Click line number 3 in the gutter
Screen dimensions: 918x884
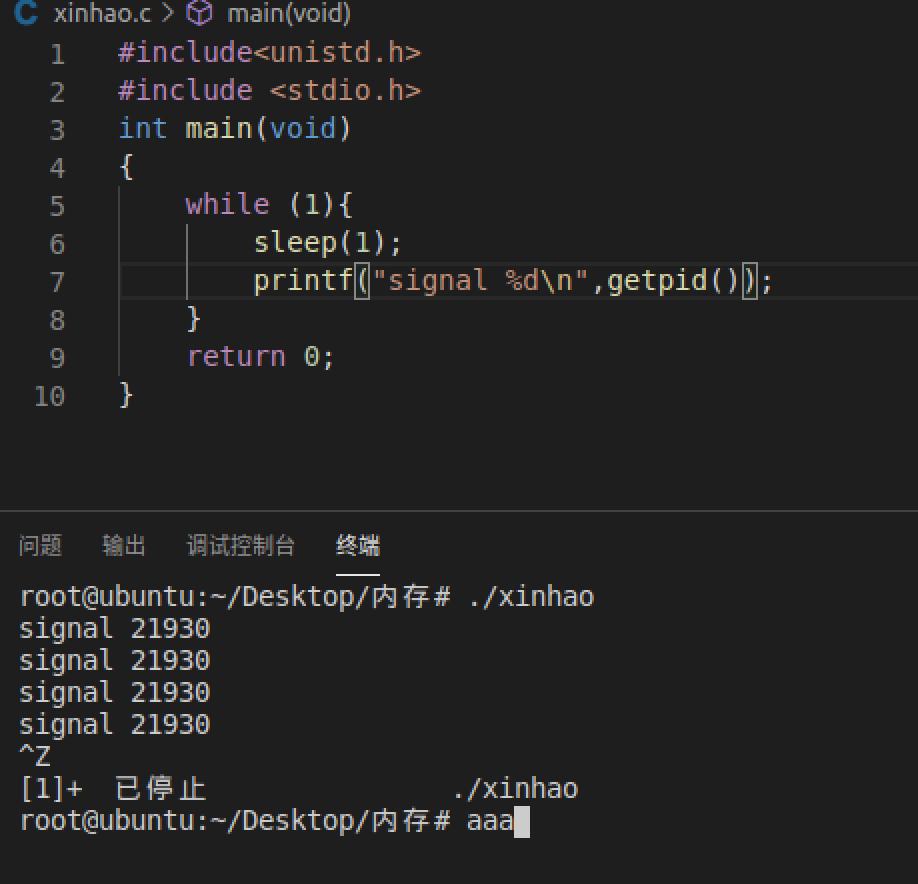[57, 130]
